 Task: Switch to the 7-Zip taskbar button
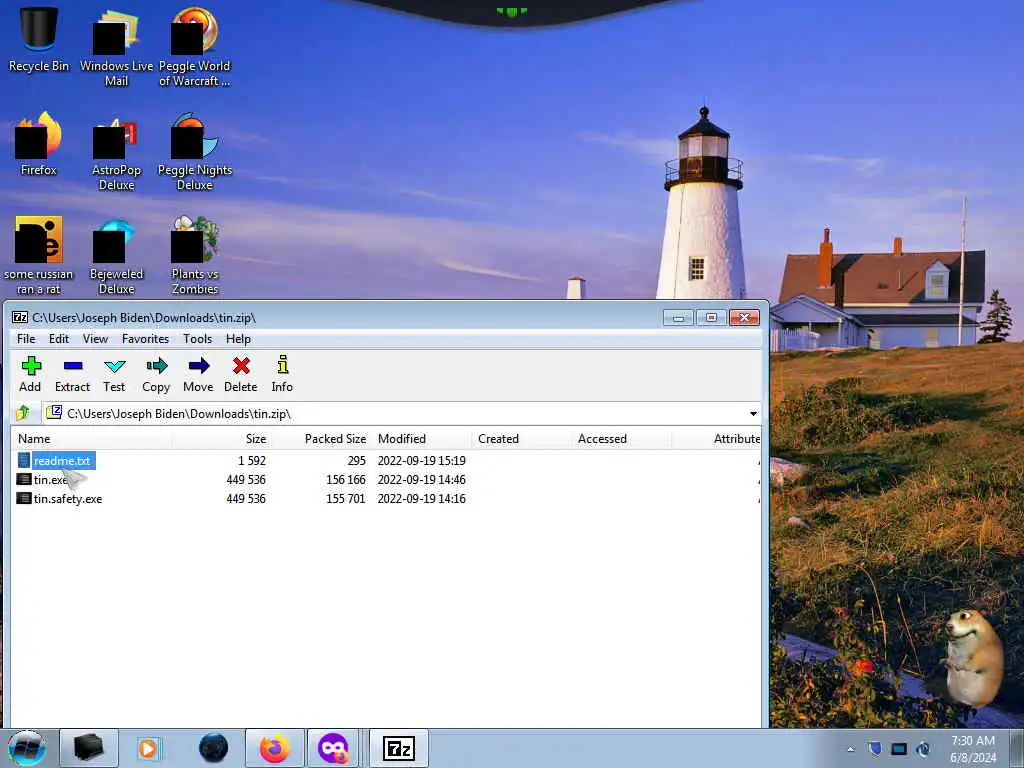[x=399, y=748]
